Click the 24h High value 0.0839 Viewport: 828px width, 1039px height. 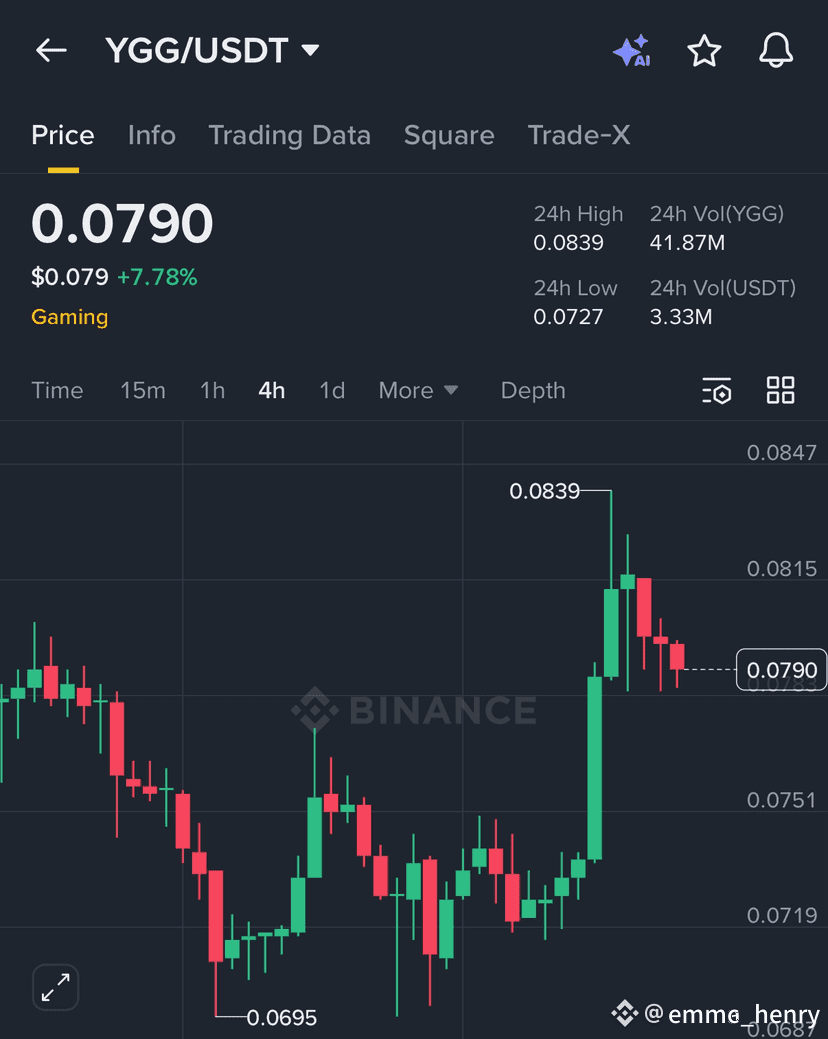pyautogui.click(x=568, y=243)
